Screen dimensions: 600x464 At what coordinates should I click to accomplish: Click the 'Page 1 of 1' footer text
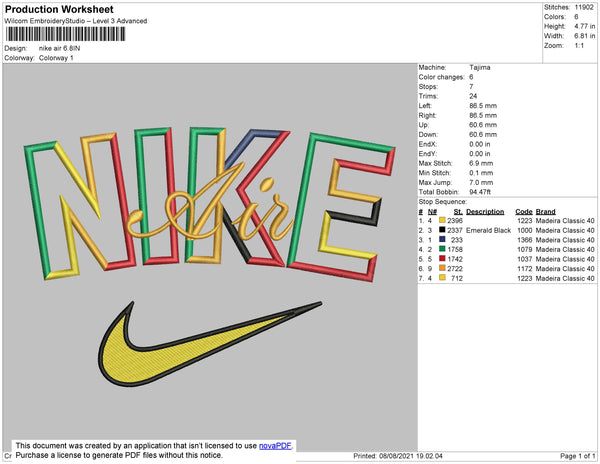click(x=578, y=456)
